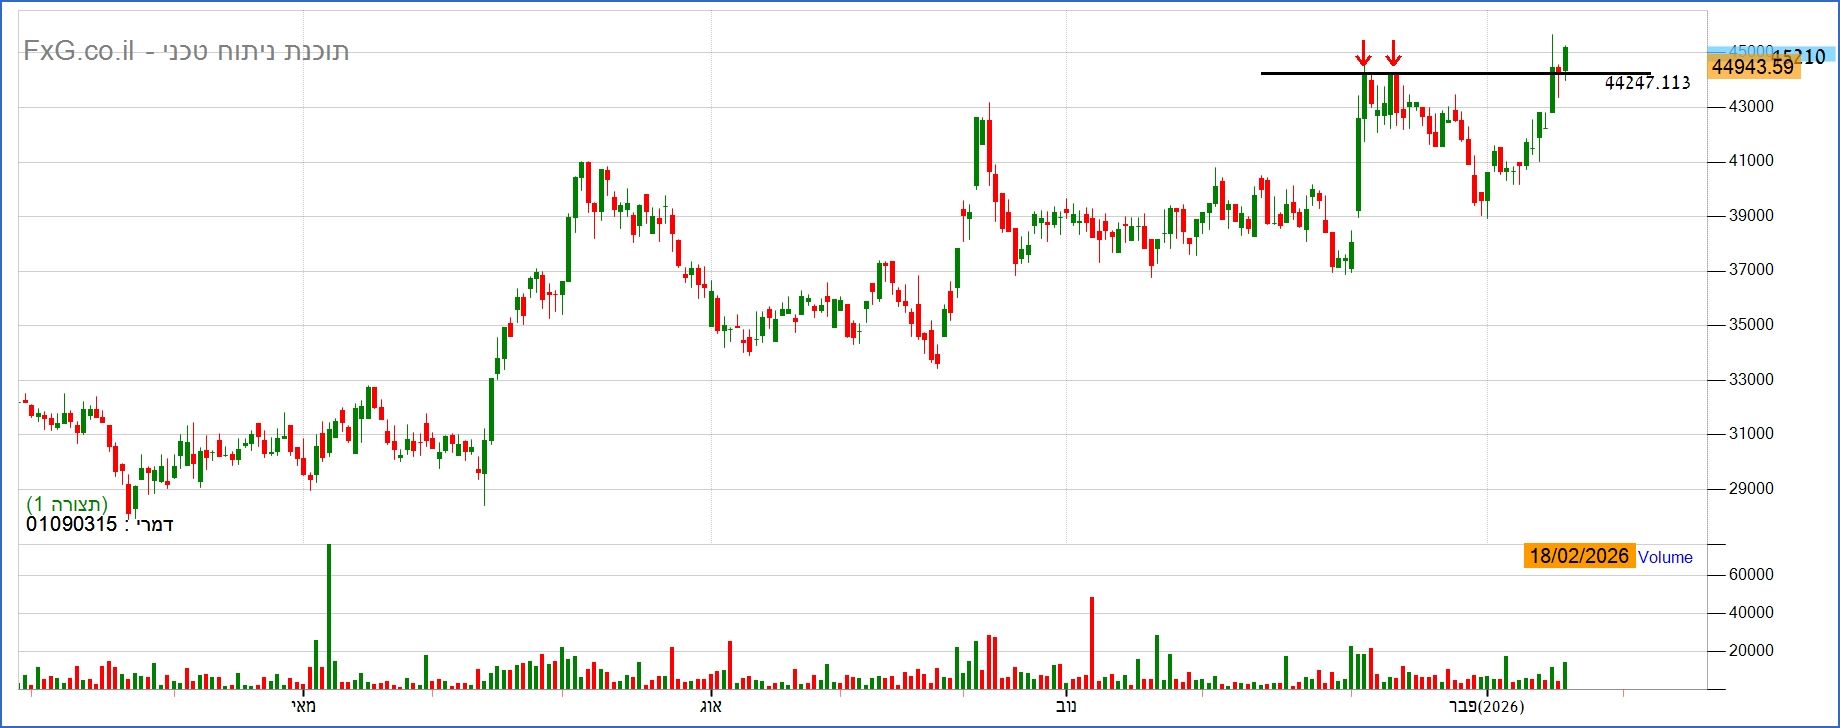Click the 60000 volume axis value
The width and height of the screenshot is (1840, 728).
point(1751,575)
